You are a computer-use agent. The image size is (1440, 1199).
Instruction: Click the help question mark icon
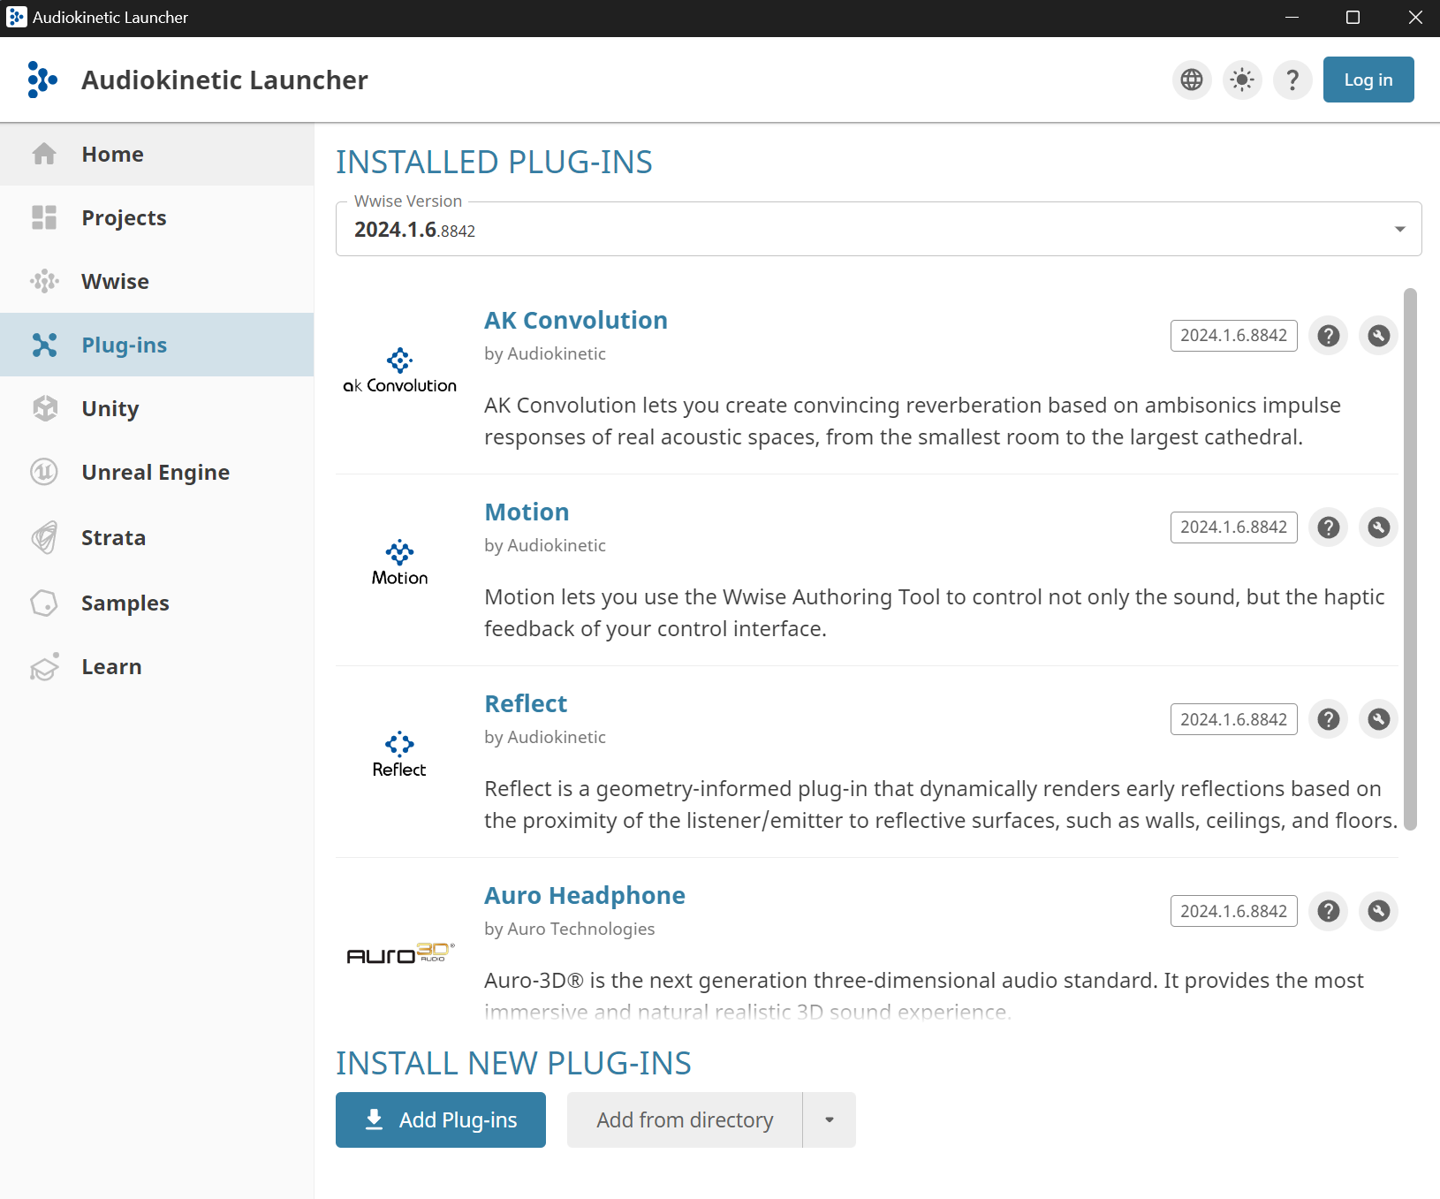click(x=1292, y=79)
